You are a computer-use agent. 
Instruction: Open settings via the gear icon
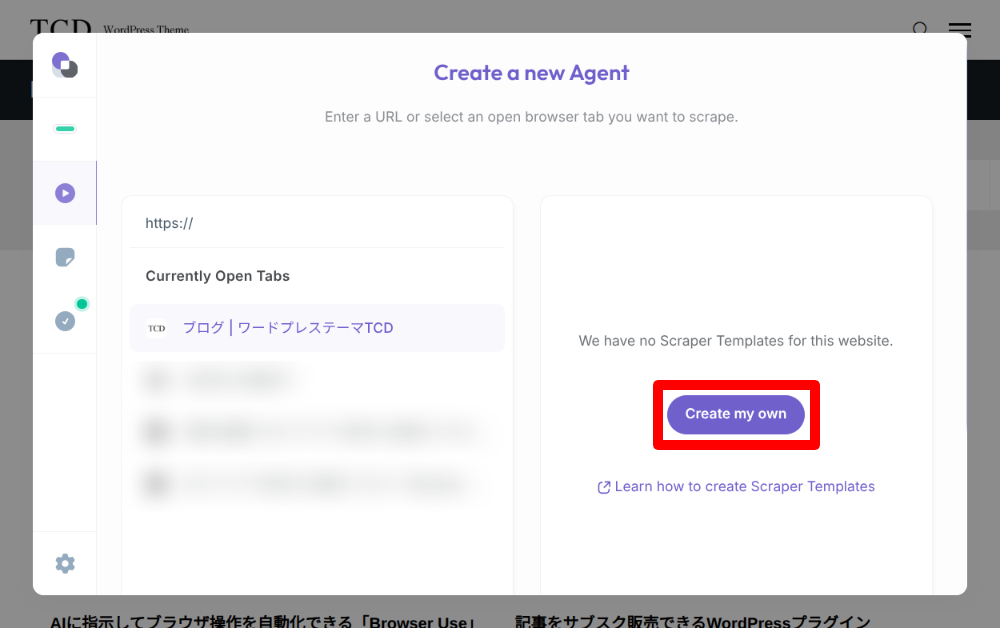[64, 564]
